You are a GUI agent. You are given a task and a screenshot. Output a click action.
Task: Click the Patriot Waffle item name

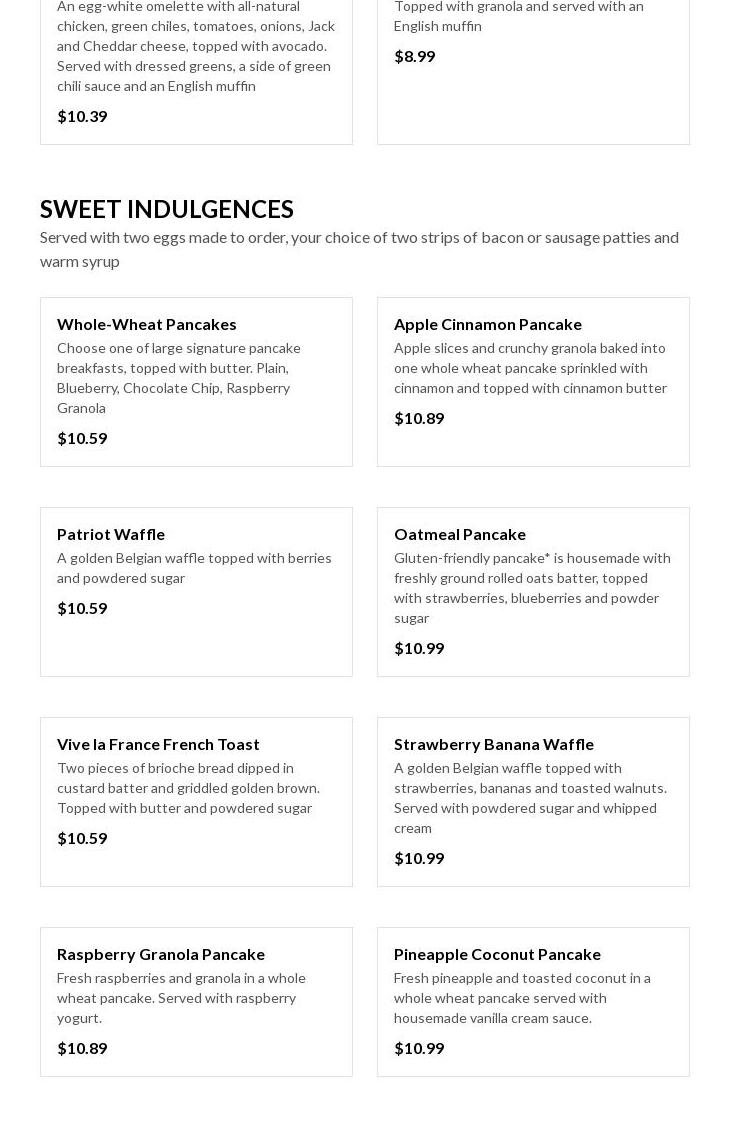[111, 534]
